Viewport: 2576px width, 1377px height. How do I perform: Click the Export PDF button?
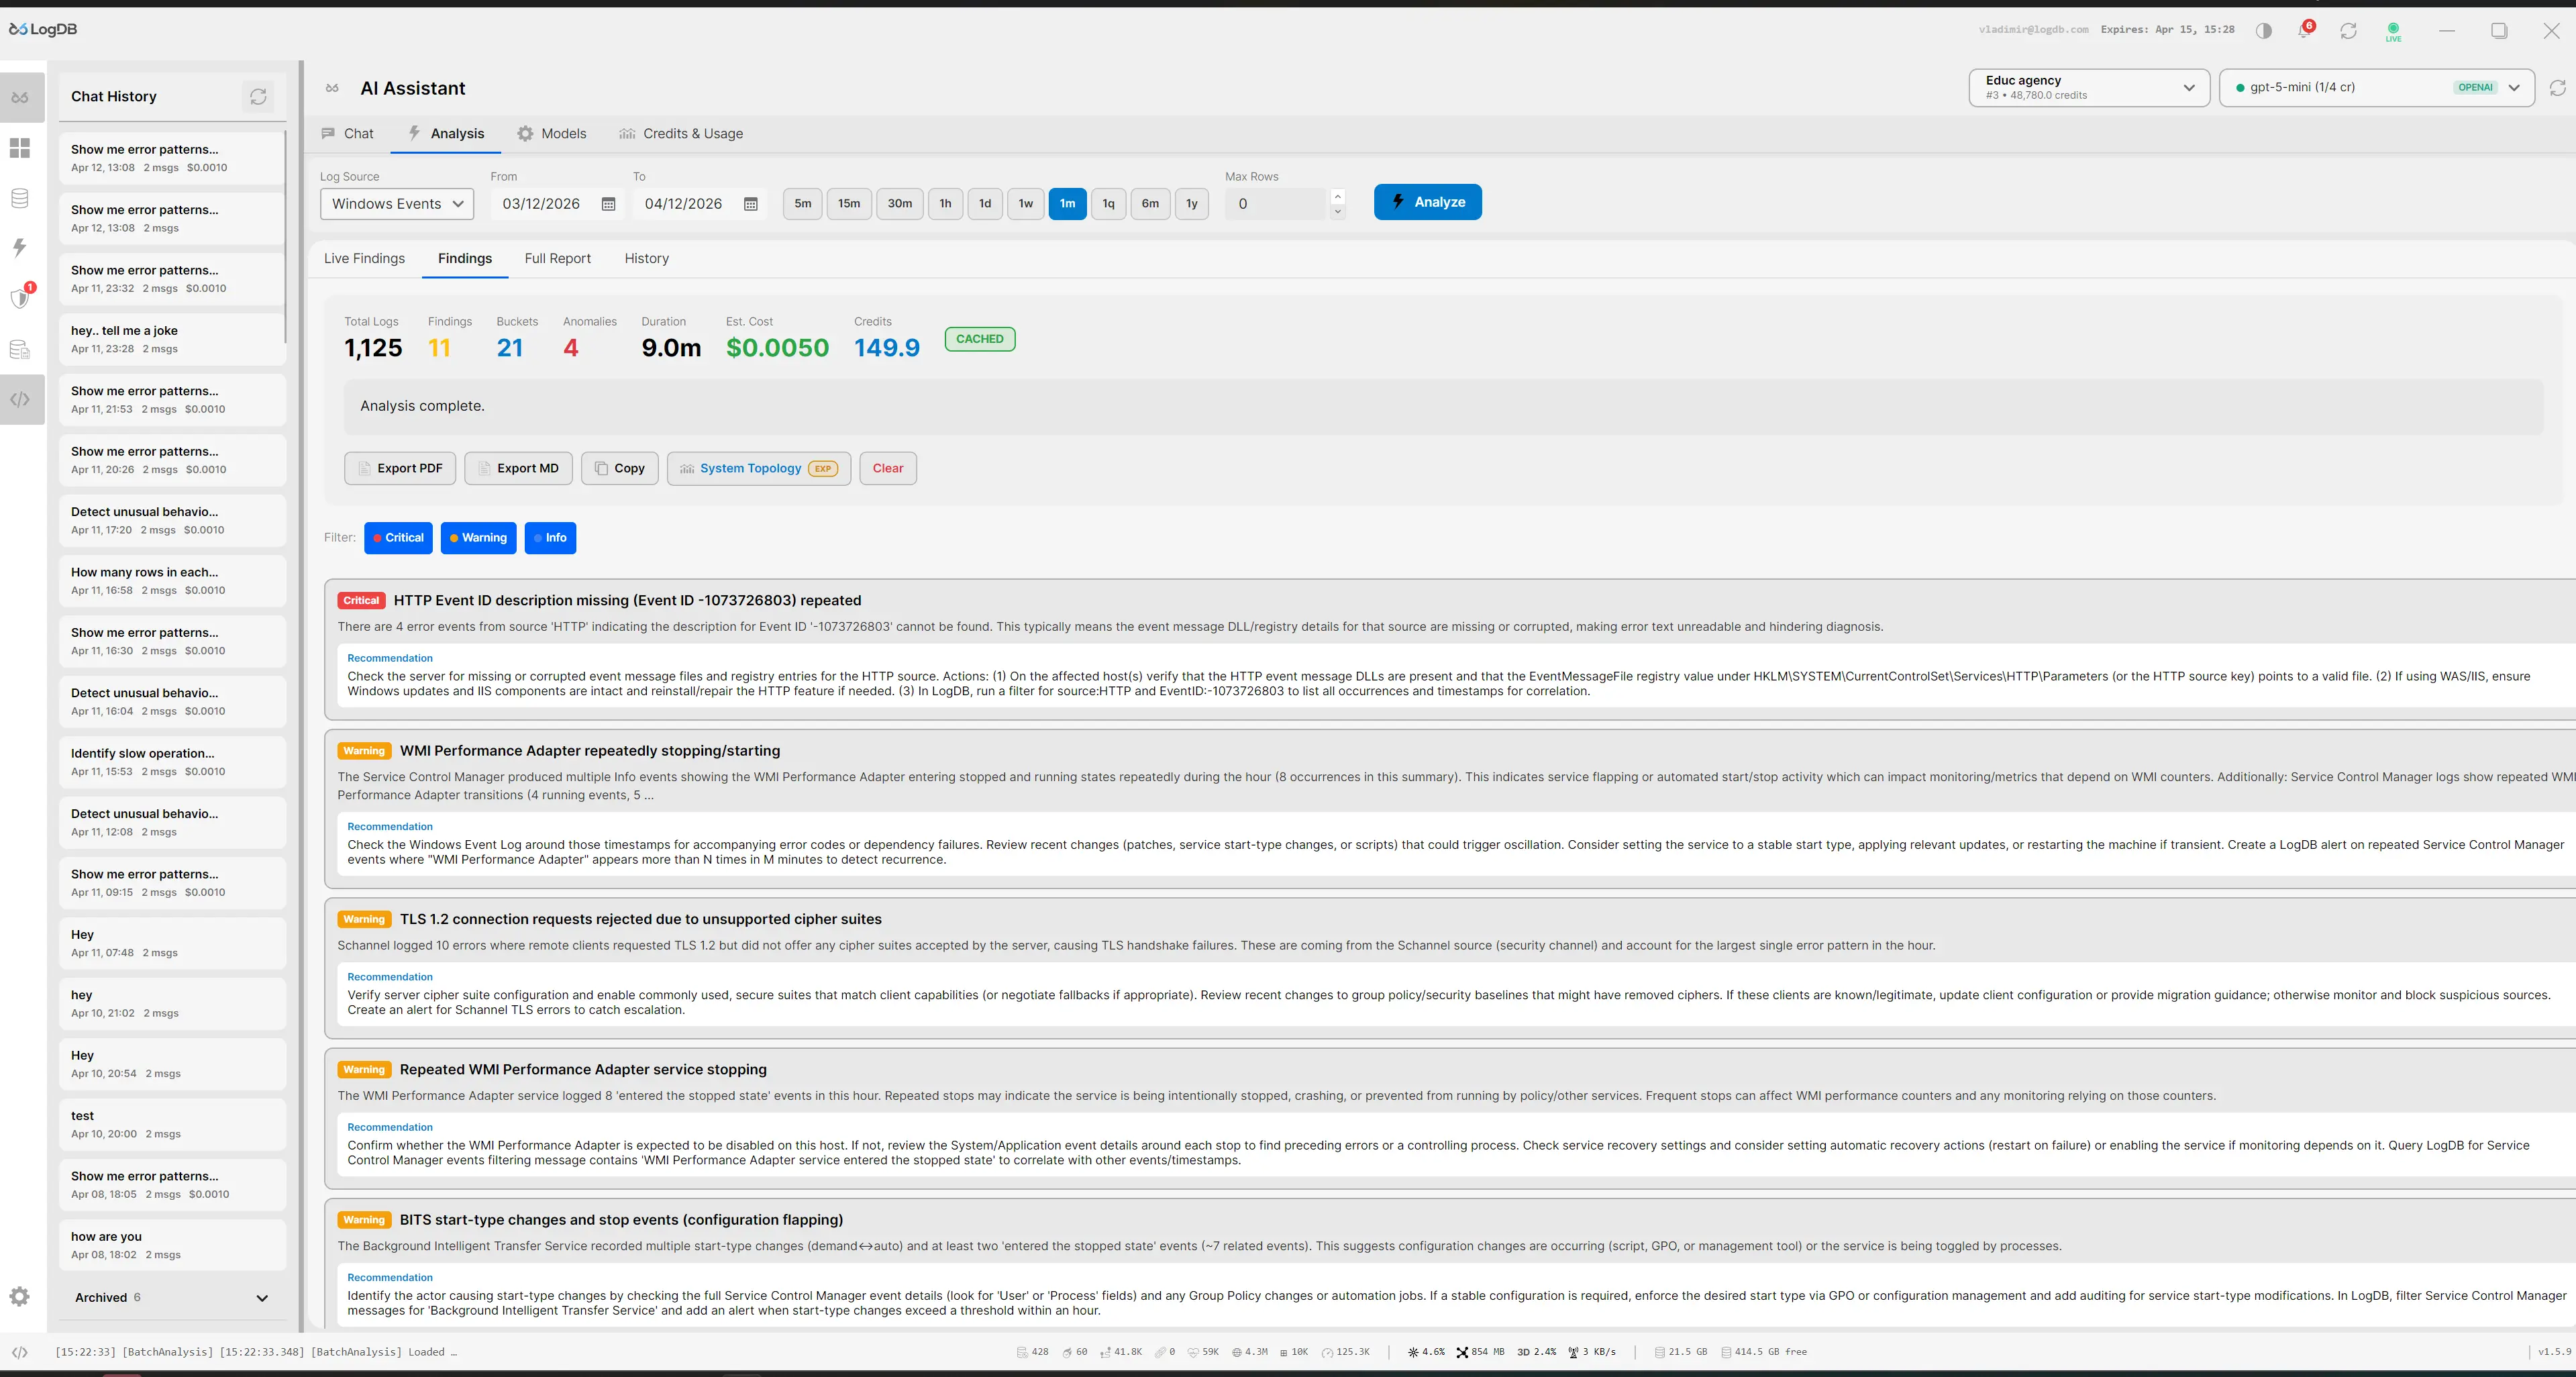tap(400, 468)
